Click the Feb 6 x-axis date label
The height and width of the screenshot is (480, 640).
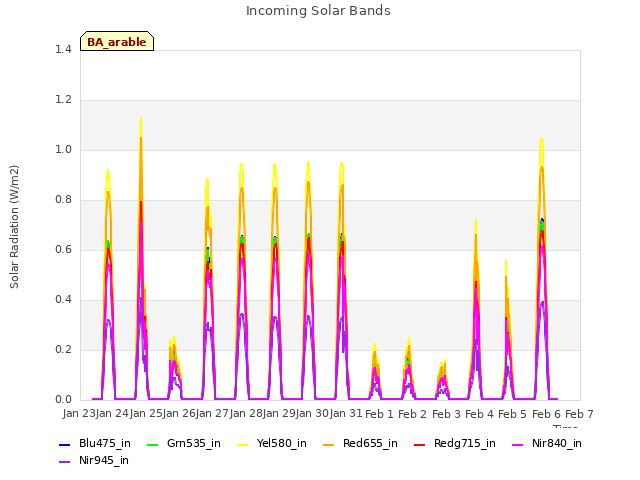[x=546, y=414]
